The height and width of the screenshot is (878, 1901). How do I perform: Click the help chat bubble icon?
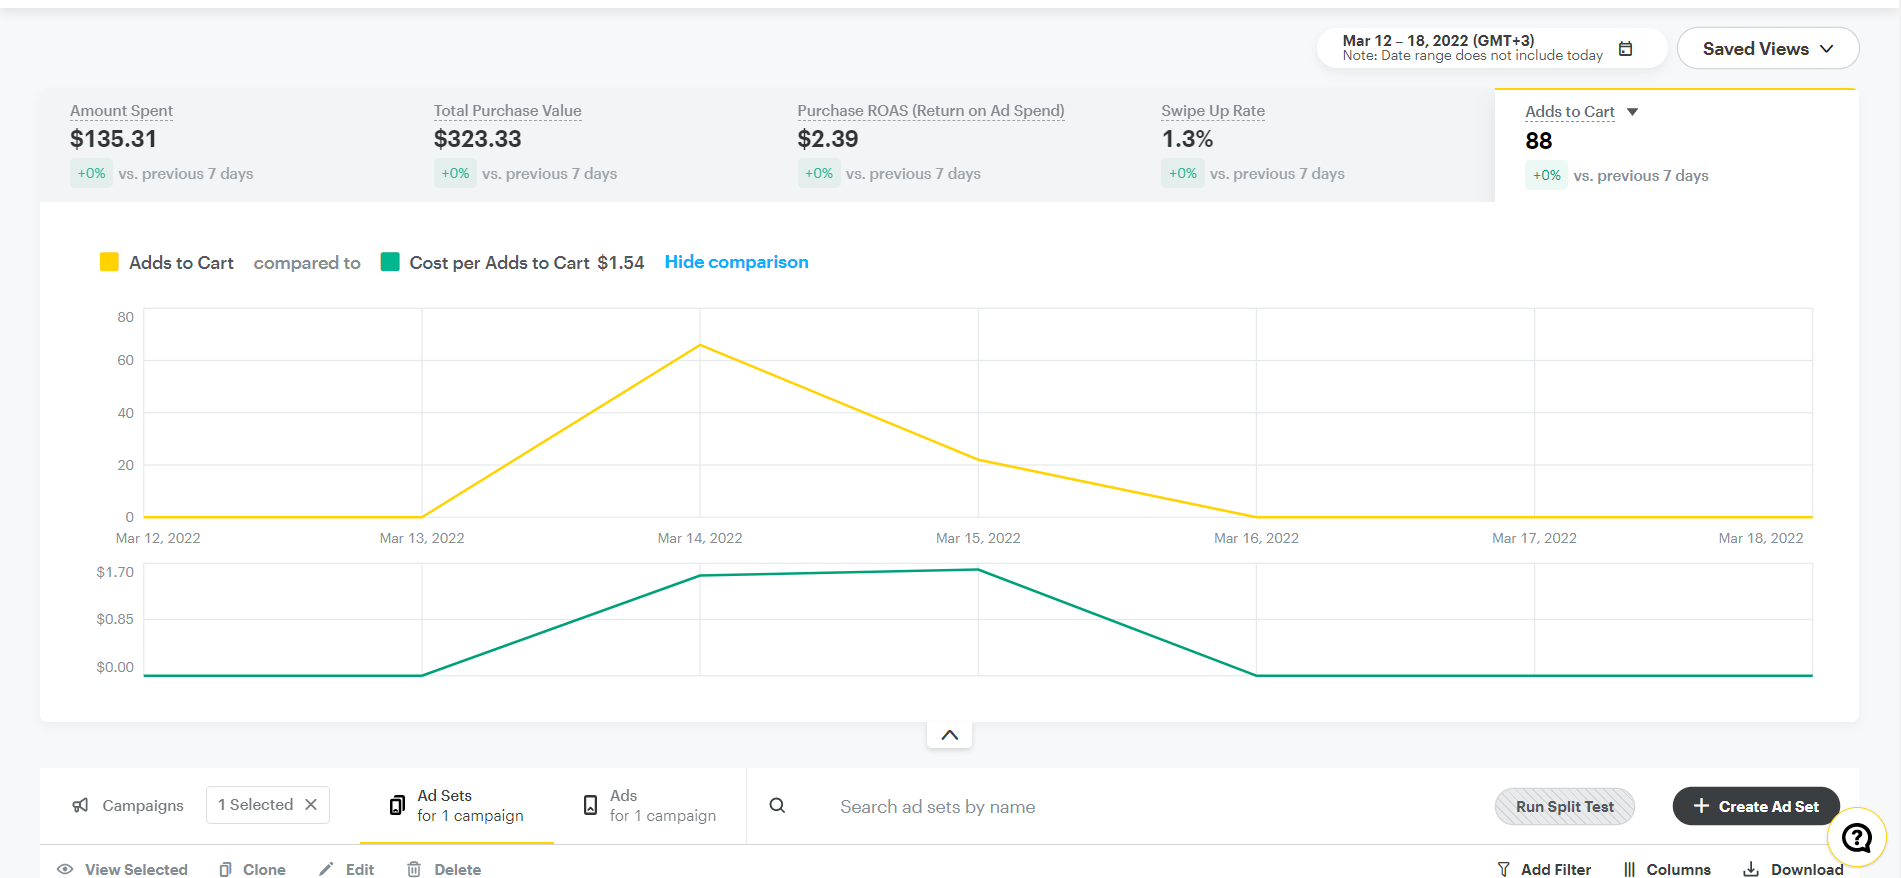click(1856, 837)
